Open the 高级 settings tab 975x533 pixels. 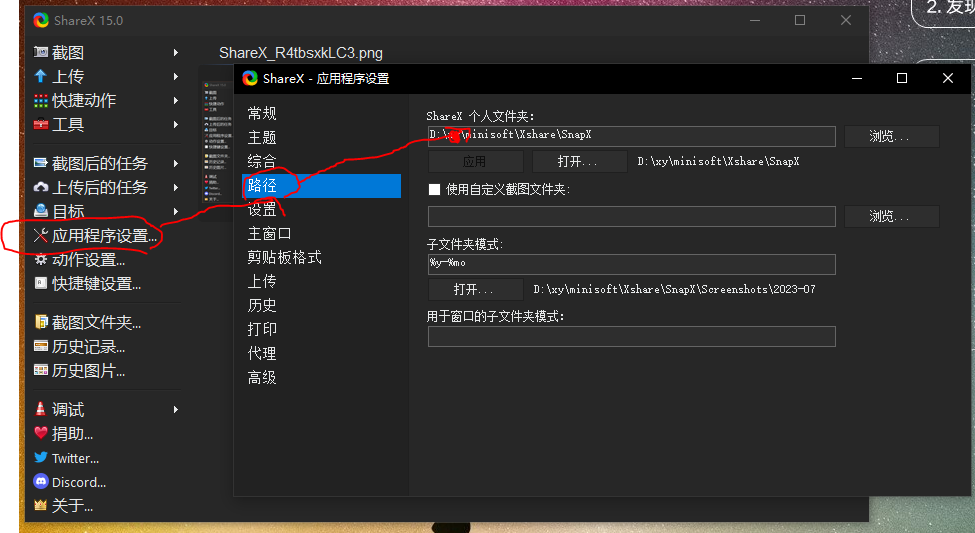coord(321,377)
